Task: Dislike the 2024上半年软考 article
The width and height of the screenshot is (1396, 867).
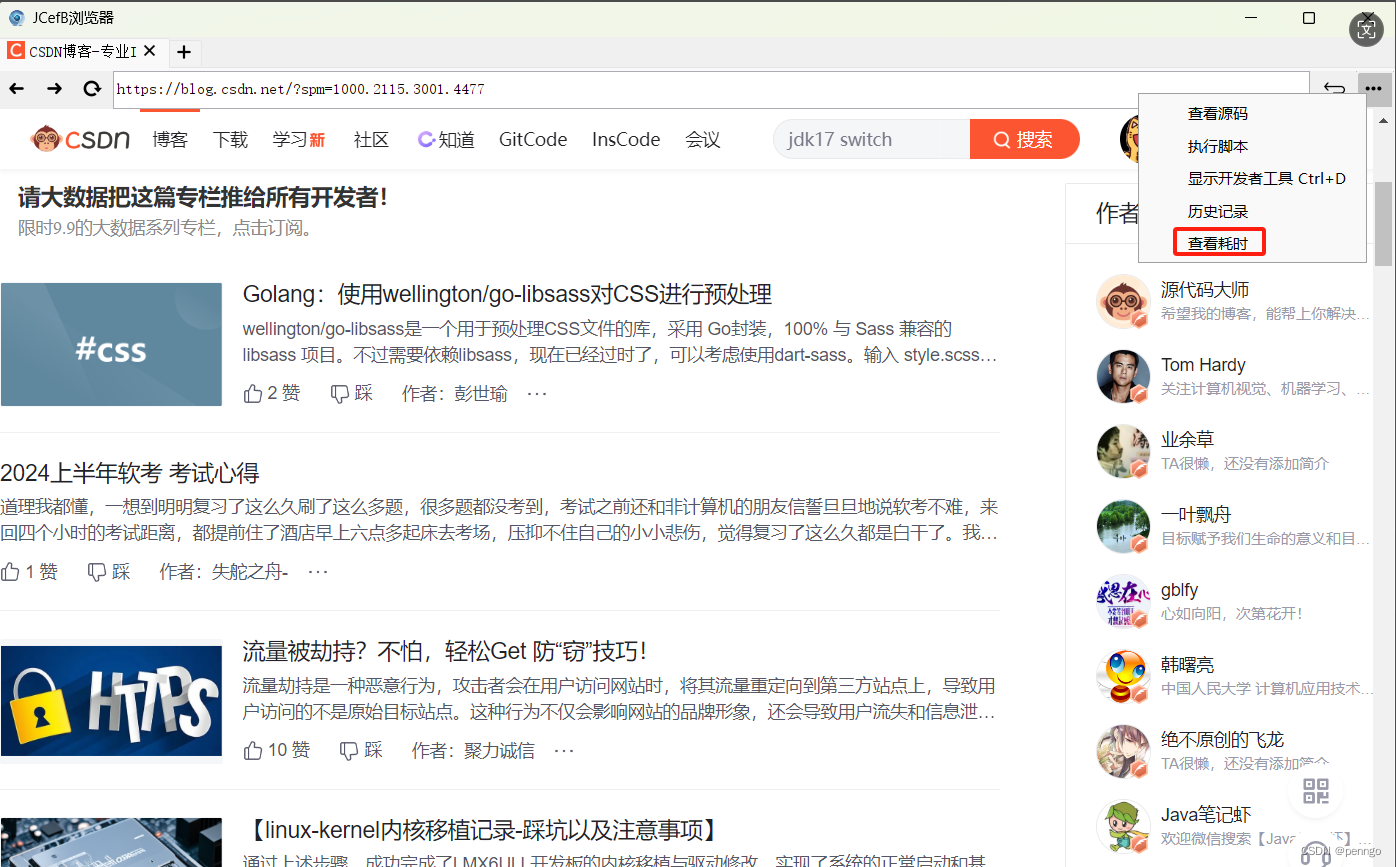Action: point(109,571)
